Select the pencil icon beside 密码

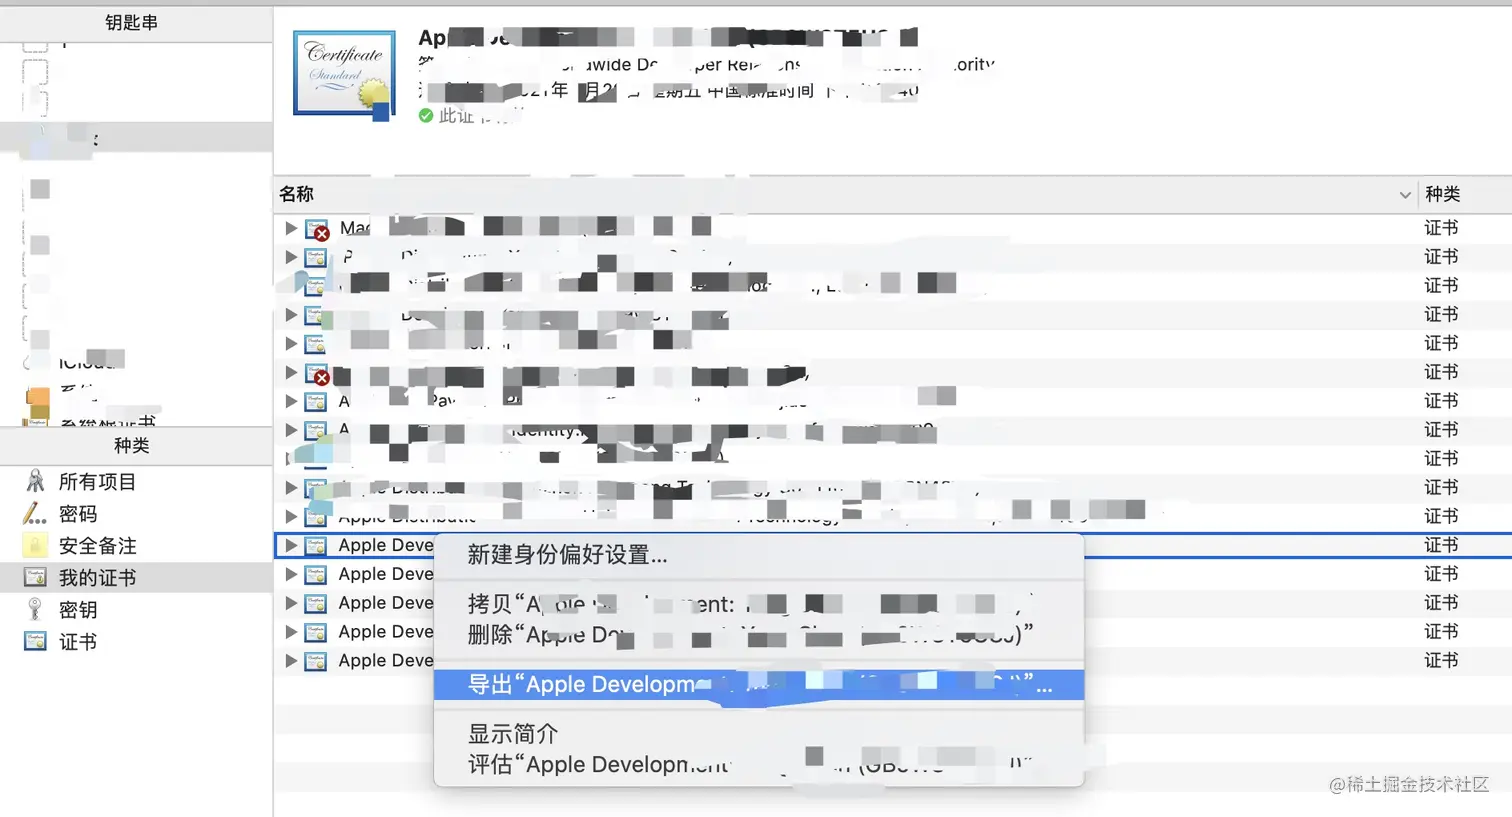[35, 514]
